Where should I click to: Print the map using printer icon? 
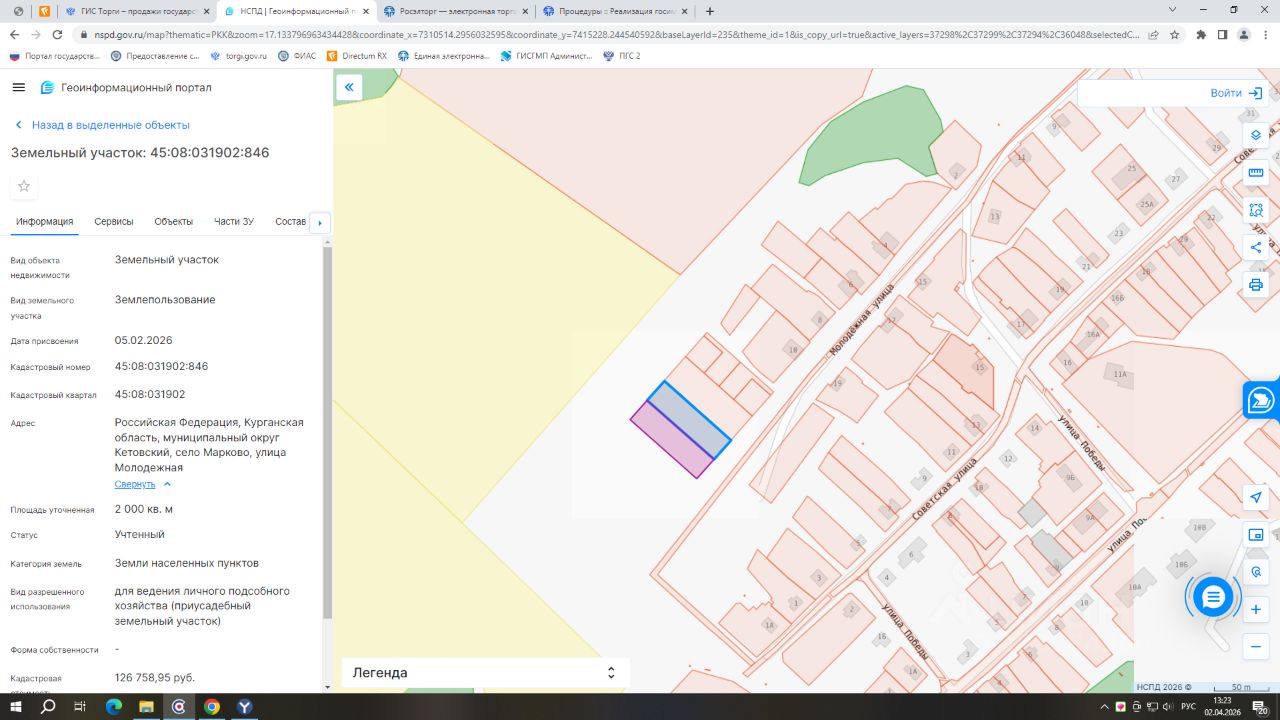pos(1256,285)
